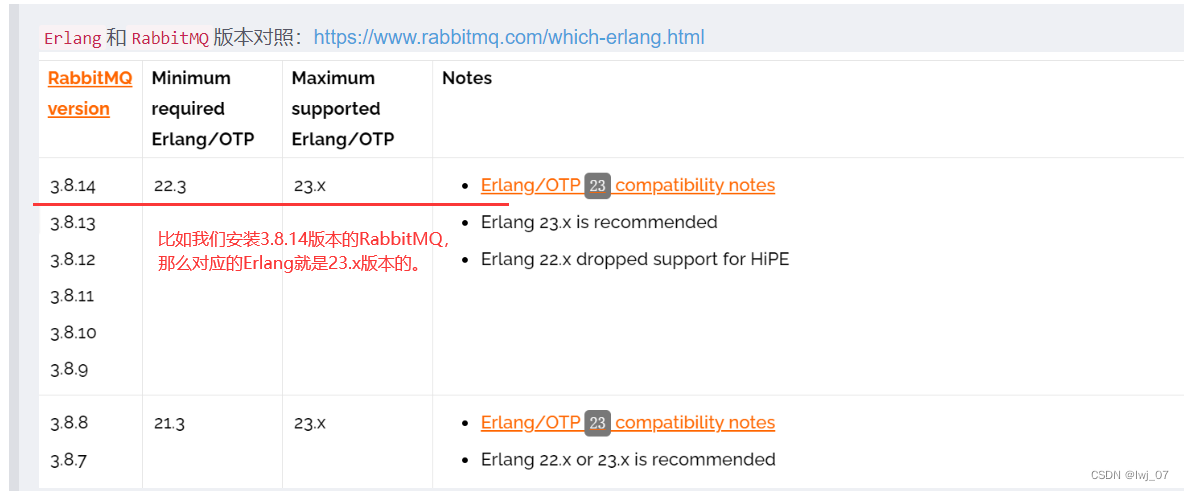
Task: Open compatibility notes link in 3.8.8 row
Action: (x=627, y=422)
